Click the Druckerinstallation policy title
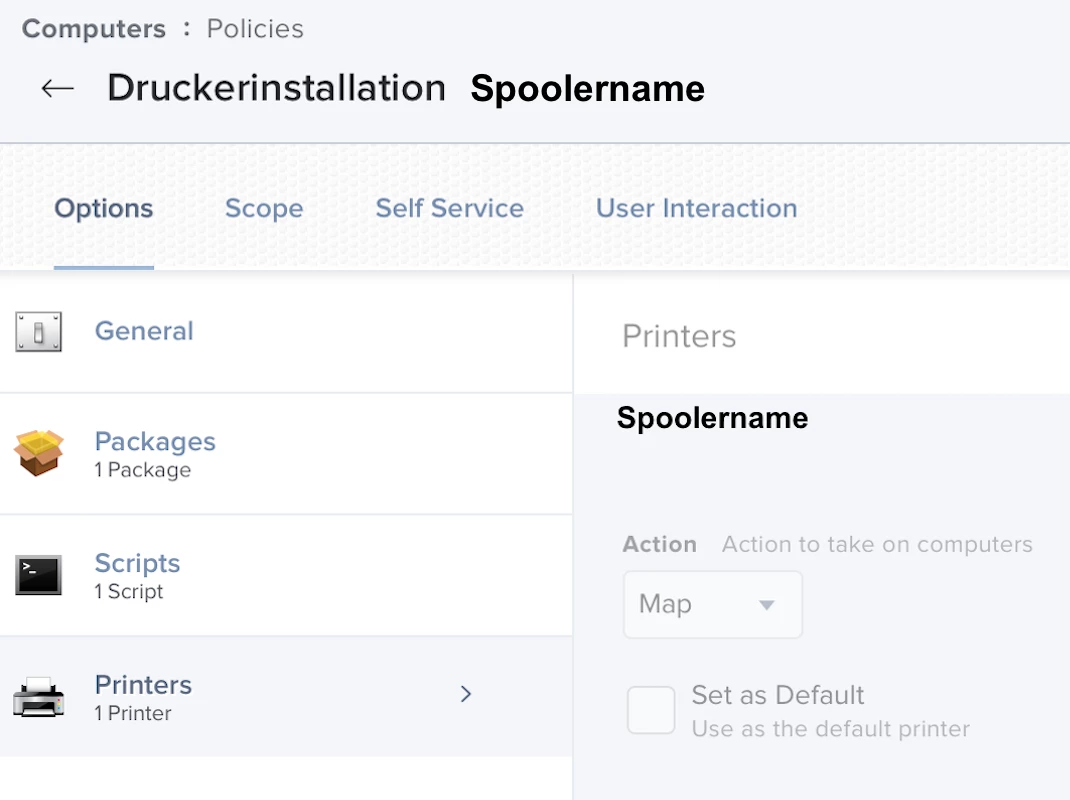1070x800 pixels. pyautogui.click(x=276, y=88)
